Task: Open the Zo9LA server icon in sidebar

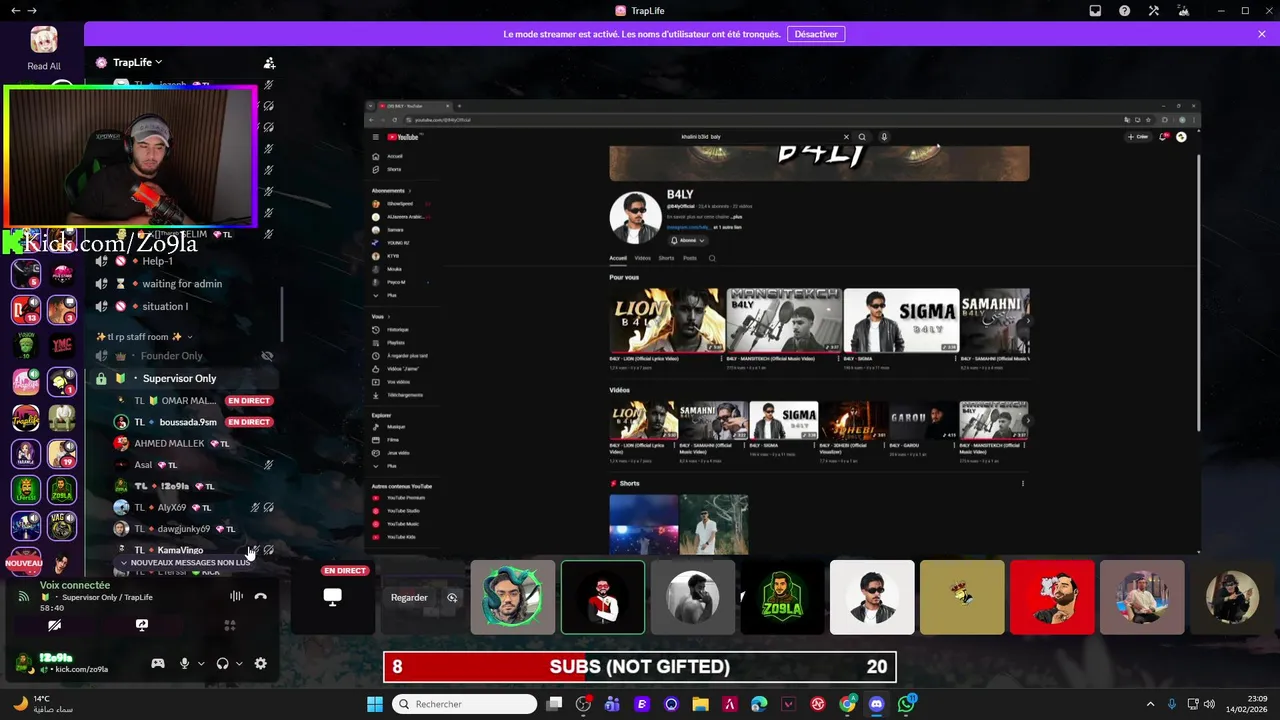Action: 62,490
